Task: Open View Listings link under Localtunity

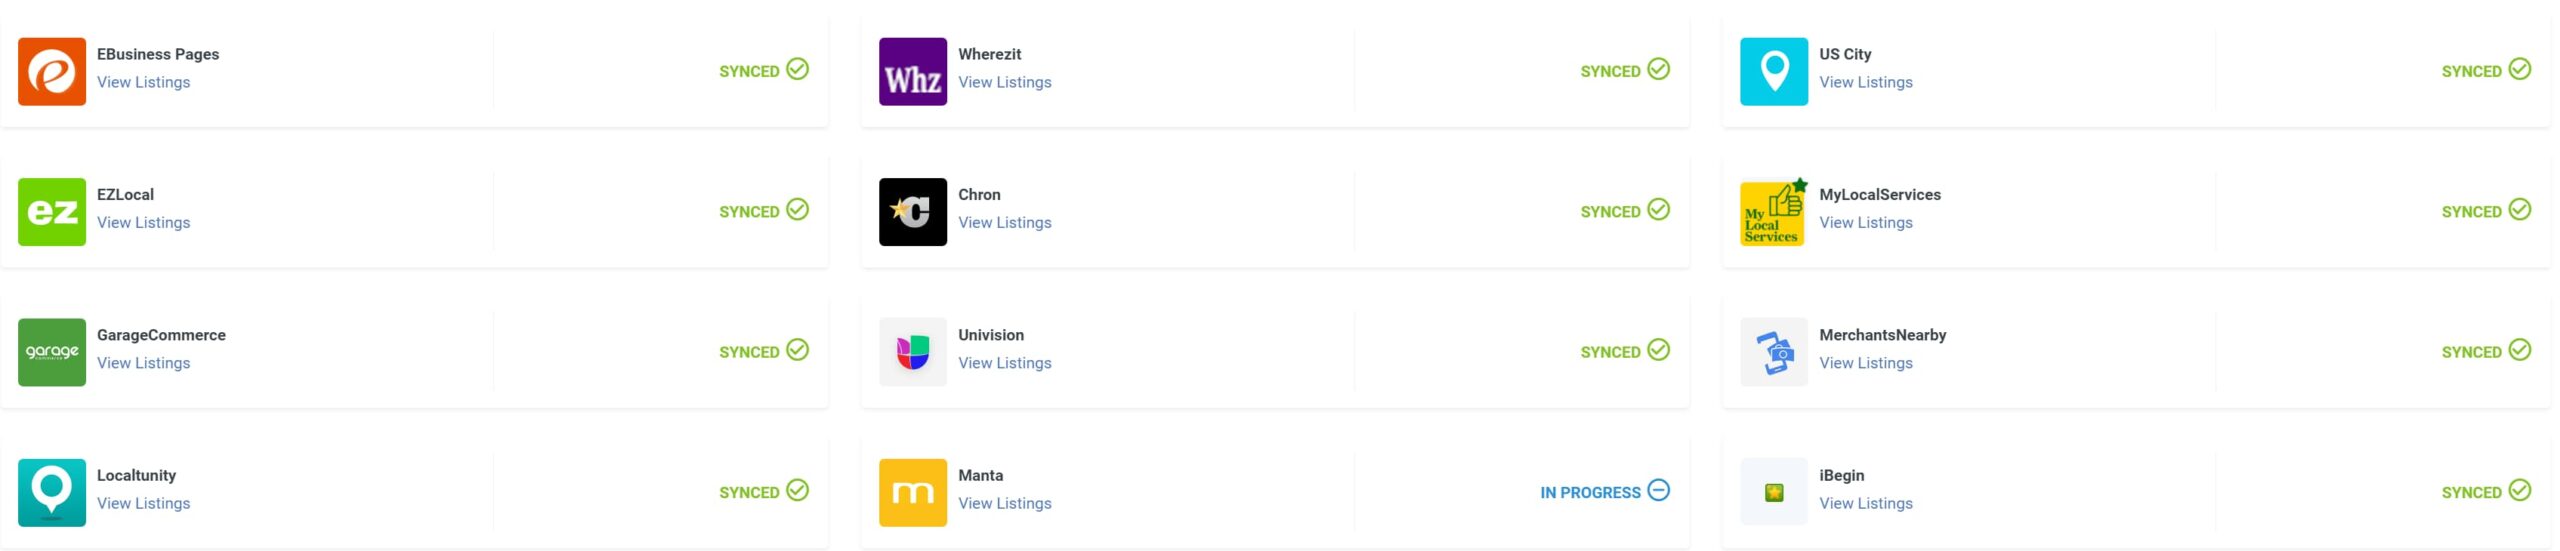Action: pyautogui.click(x=143, y=502)
